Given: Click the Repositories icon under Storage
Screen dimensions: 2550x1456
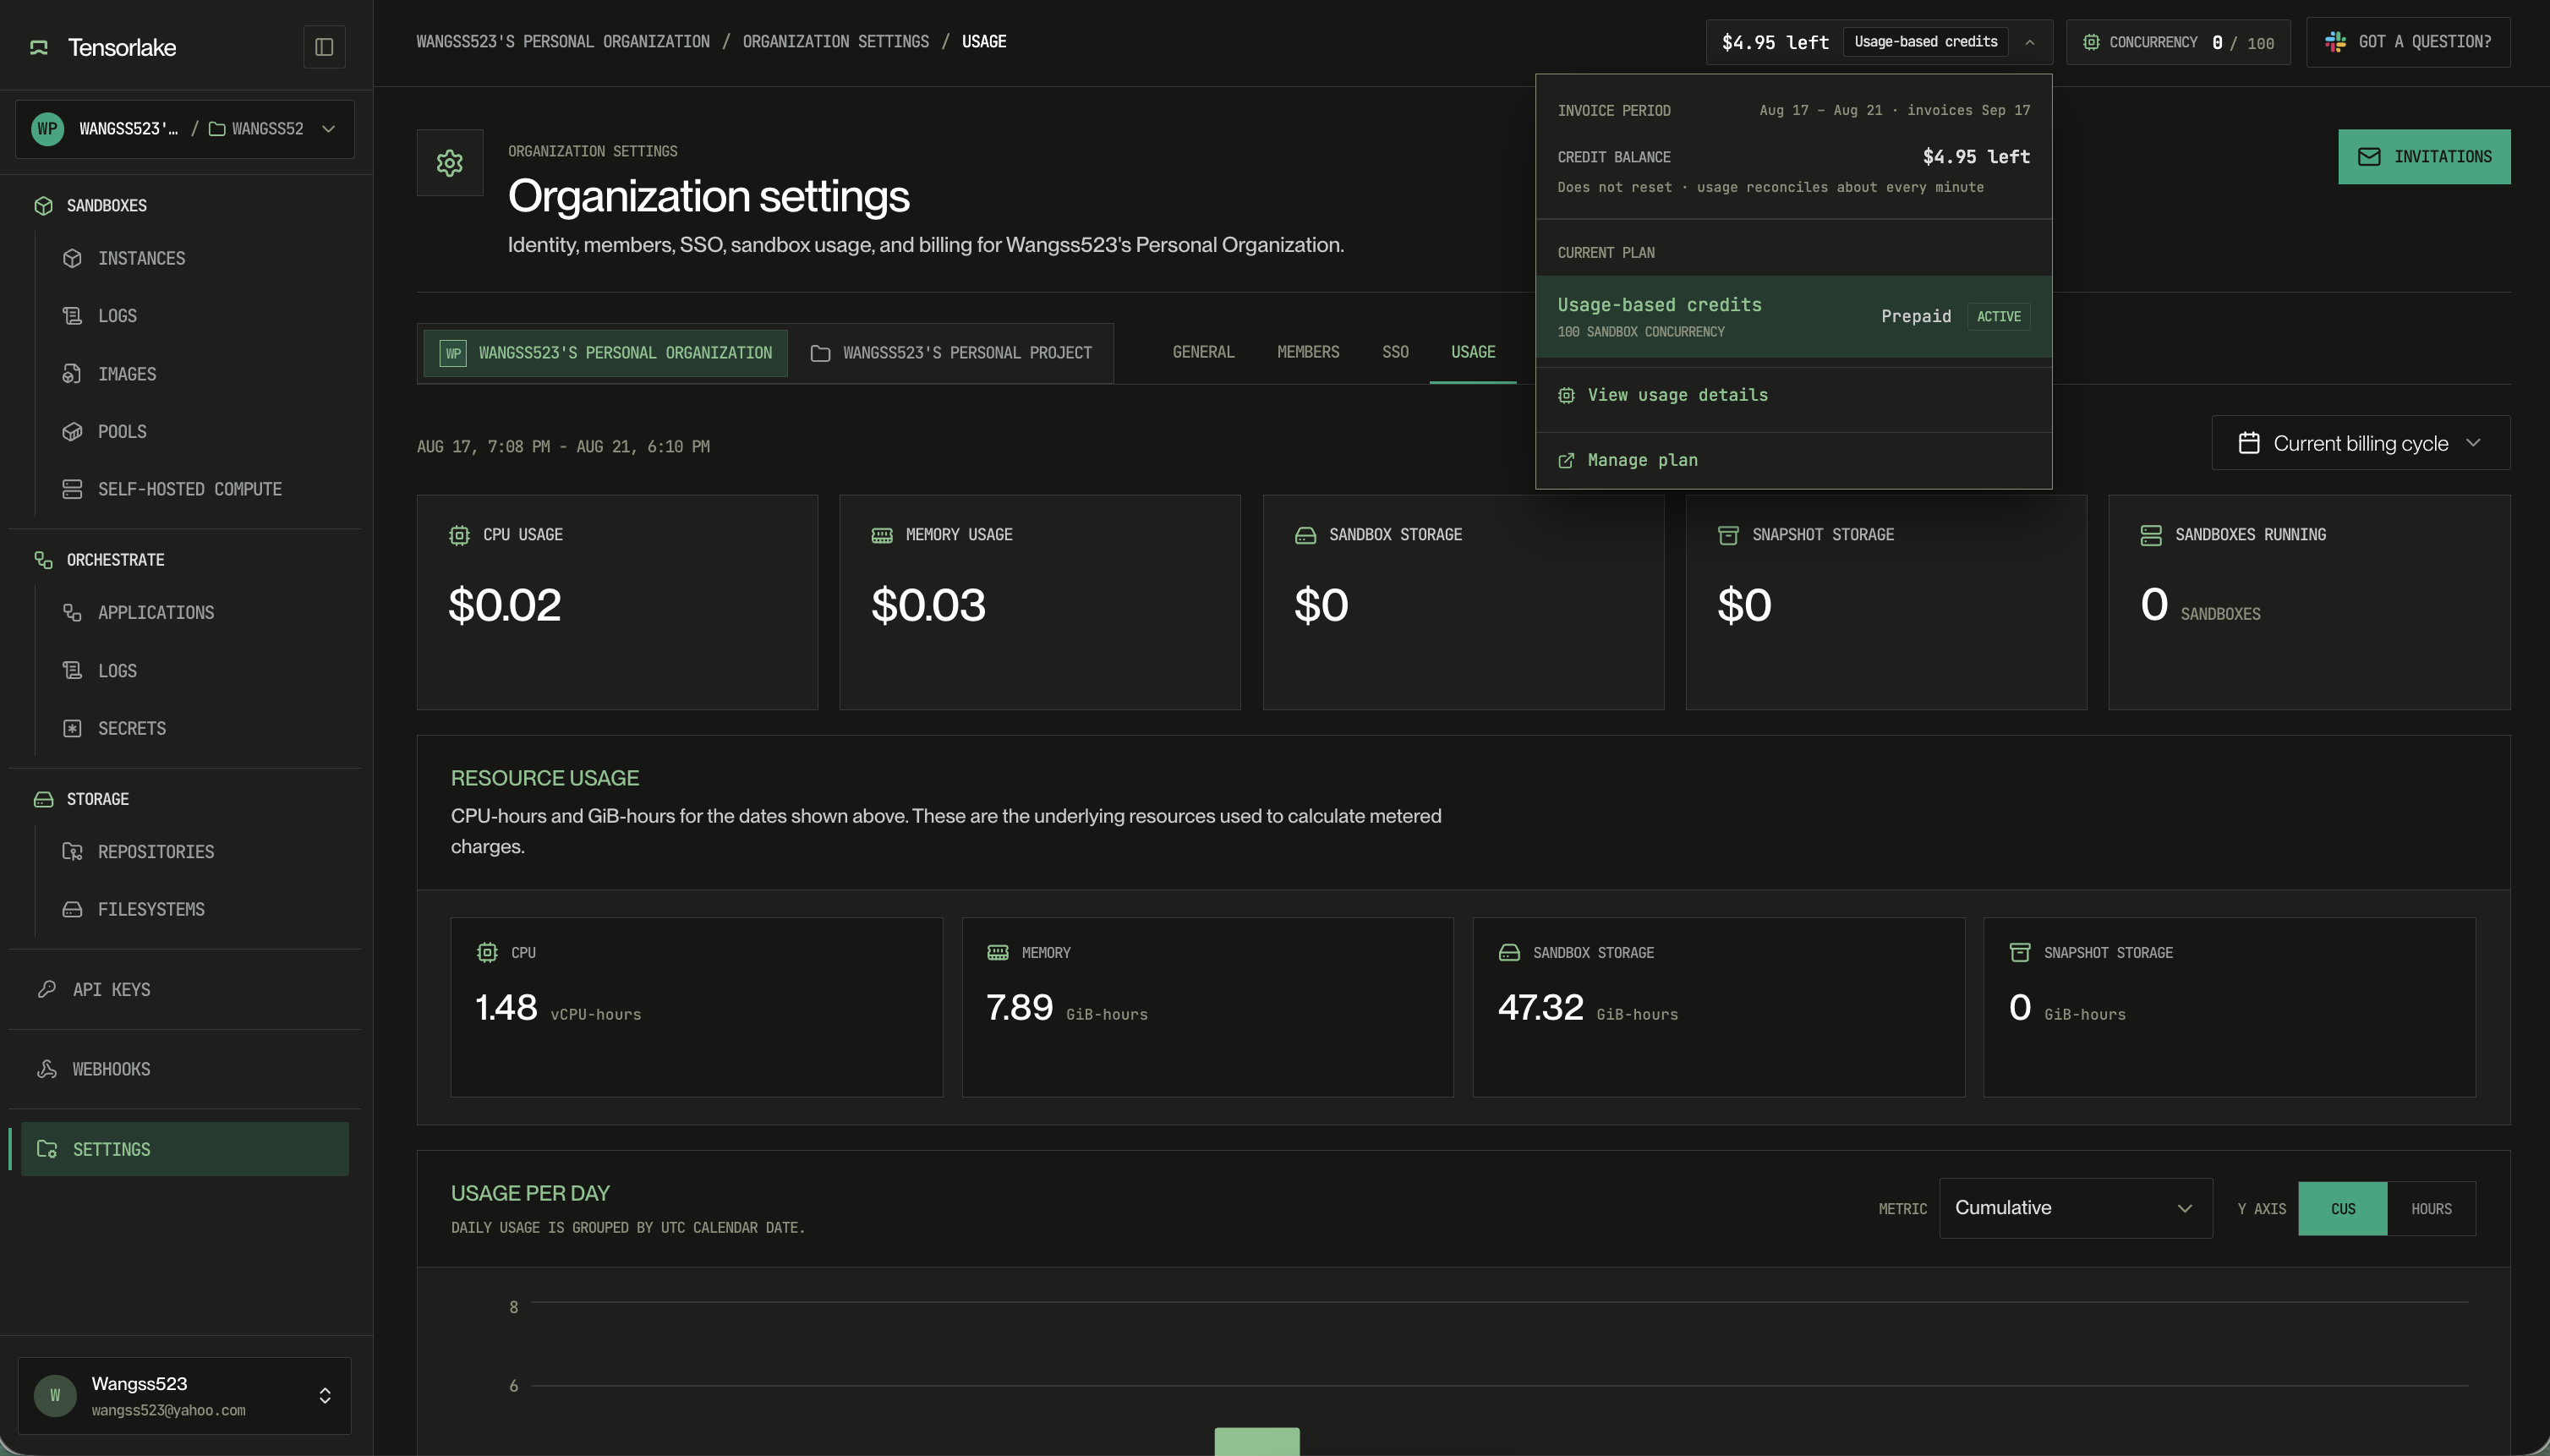Looking at the screenshot, I should [x=72, y=851].
